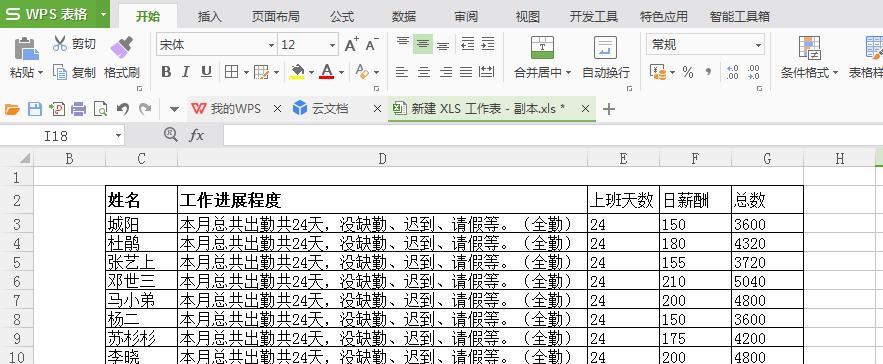Open the number format dropdown showing 常规
Image resolution: width=883 pixels, height=364 pixels.
coord(705,45)
